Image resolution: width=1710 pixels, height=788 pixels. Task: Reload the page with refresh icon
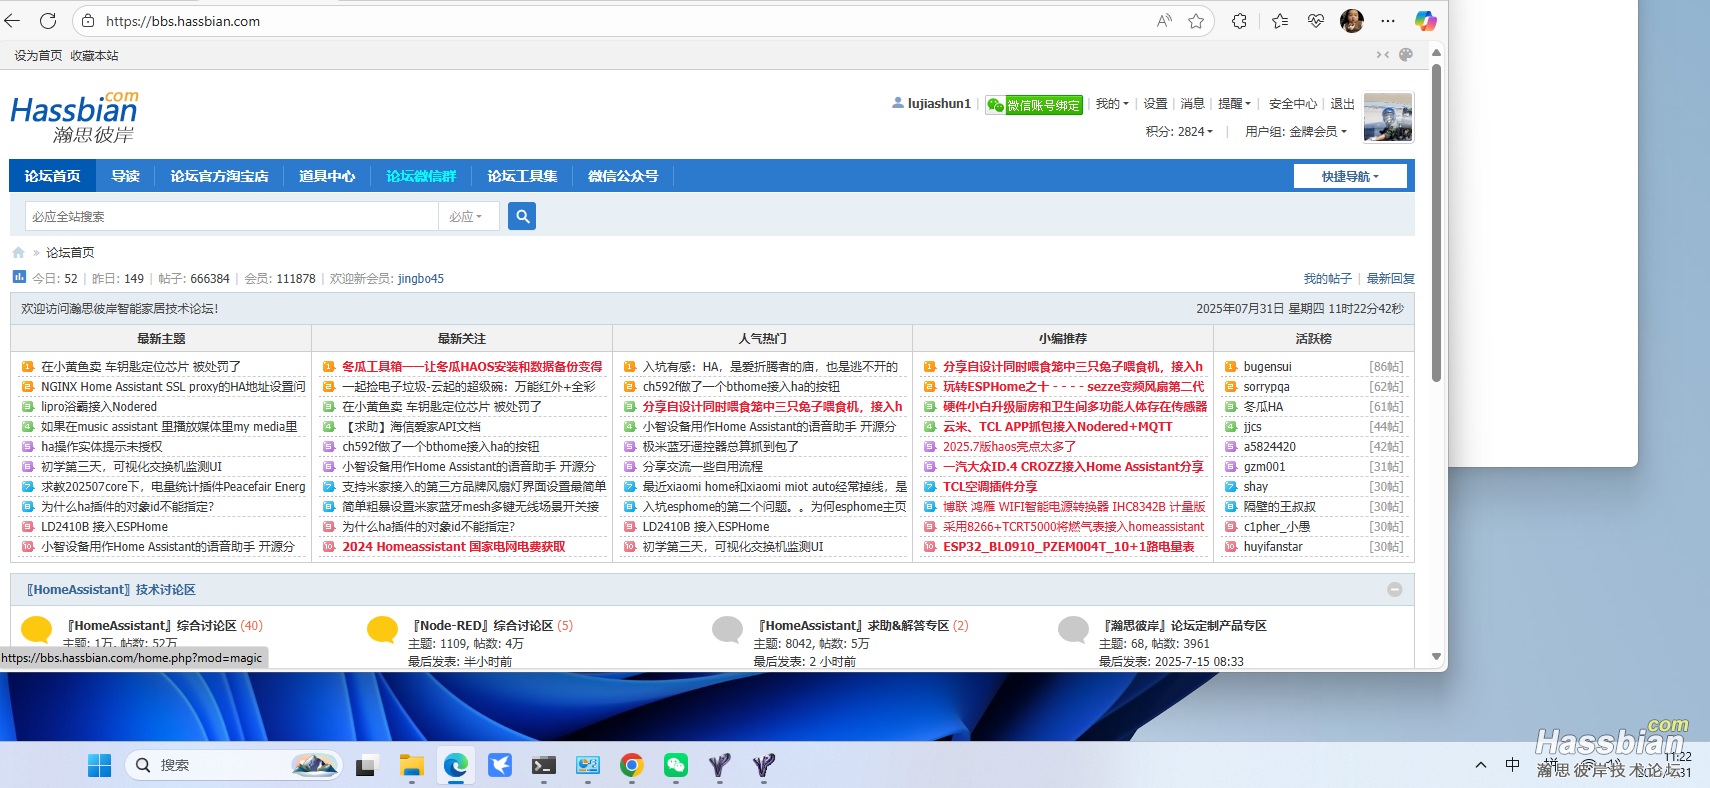pos(48,20)
